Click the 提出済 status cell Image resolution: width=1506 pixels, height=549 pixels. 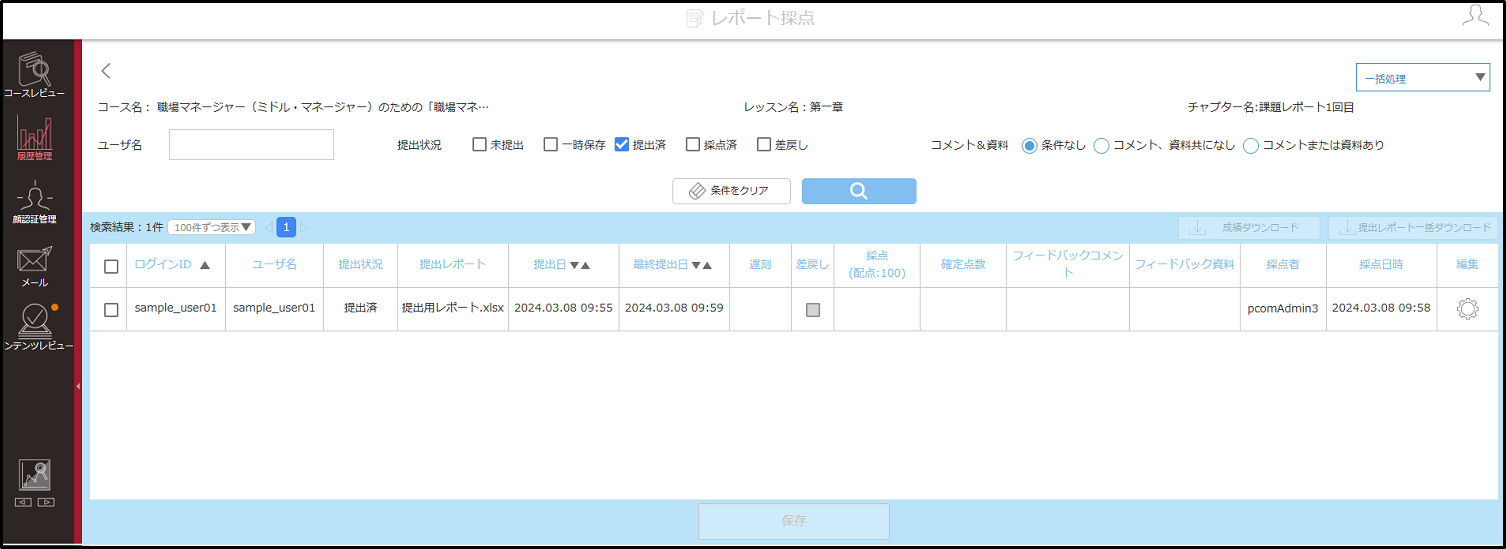[x=360, y=308]
